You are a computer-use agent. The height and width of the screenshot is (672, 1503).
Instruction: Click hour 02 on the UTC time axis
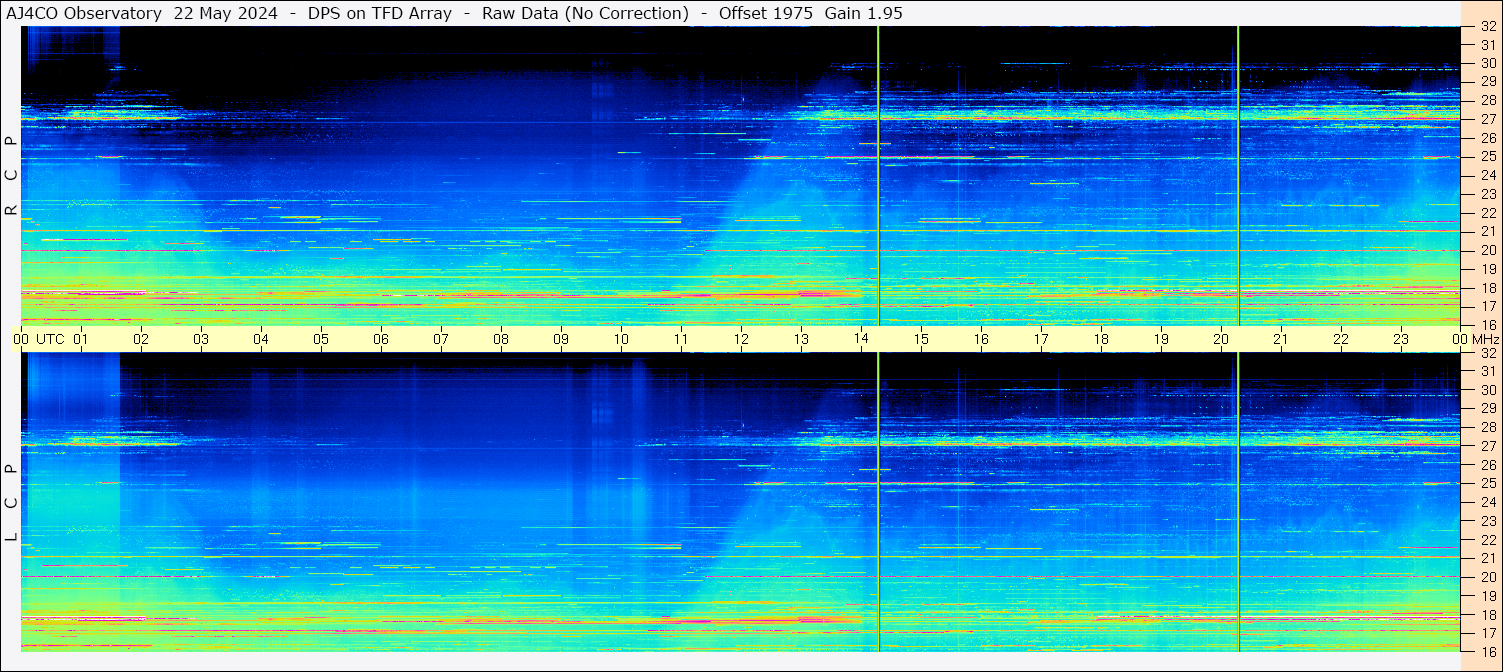click(x=141, y=339)
